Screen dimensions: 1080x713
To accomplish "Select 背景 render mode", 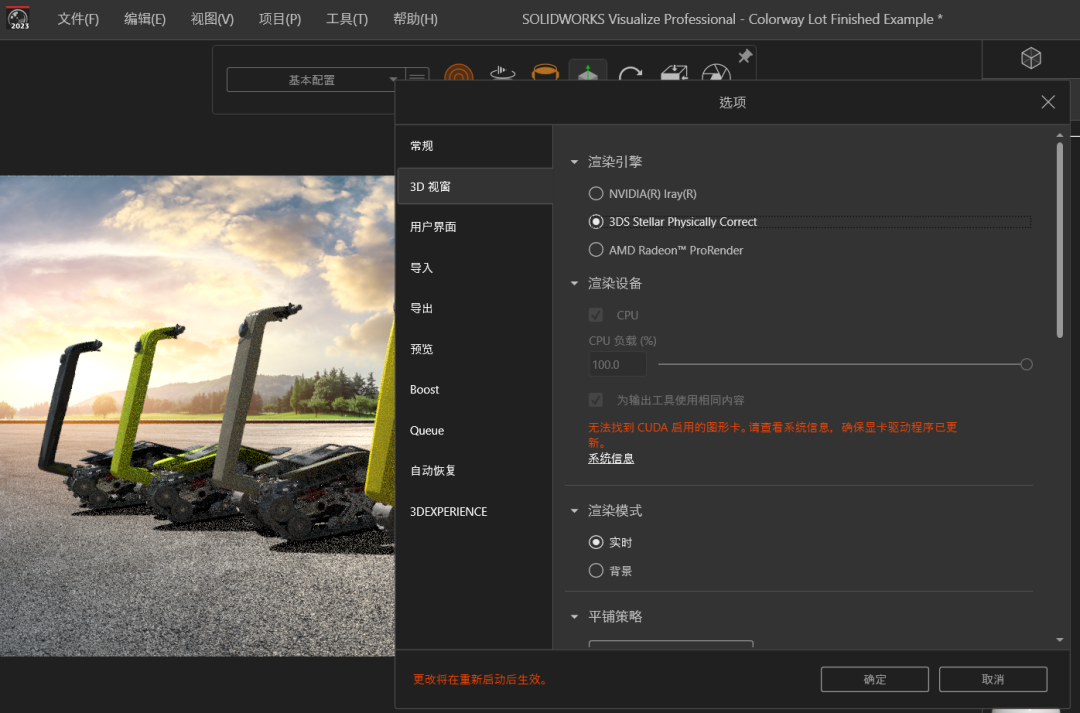I will pos(597,570).
